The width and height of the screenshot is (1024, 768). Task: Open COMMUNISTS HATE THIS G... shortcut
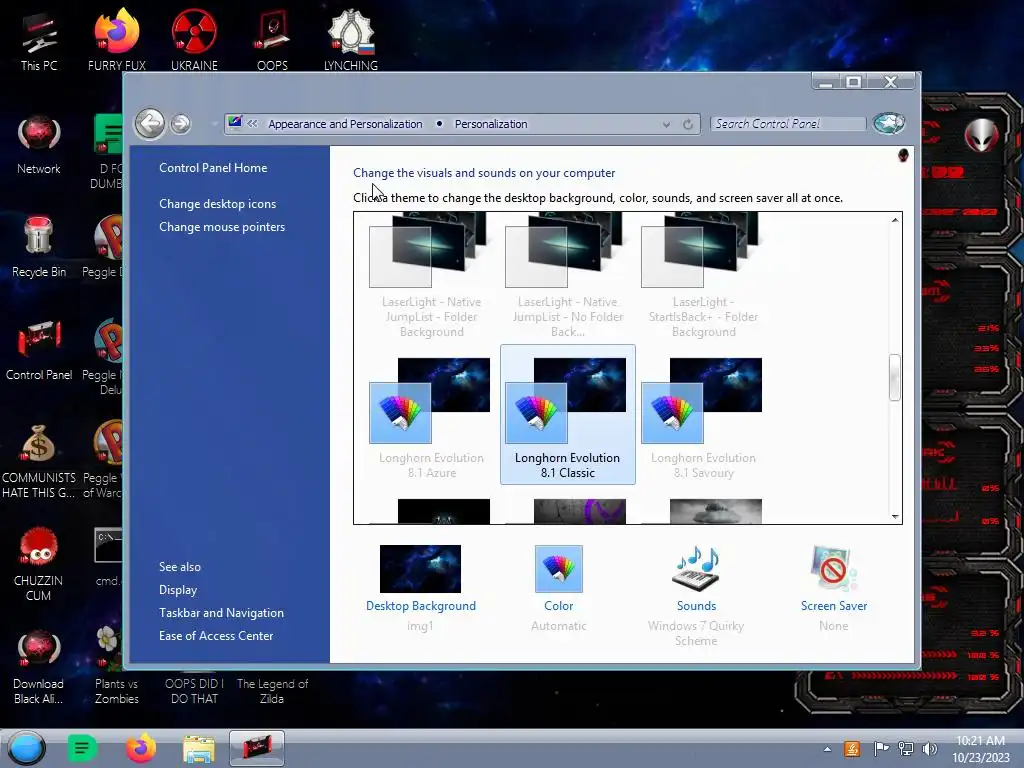[x=39, y=462]
